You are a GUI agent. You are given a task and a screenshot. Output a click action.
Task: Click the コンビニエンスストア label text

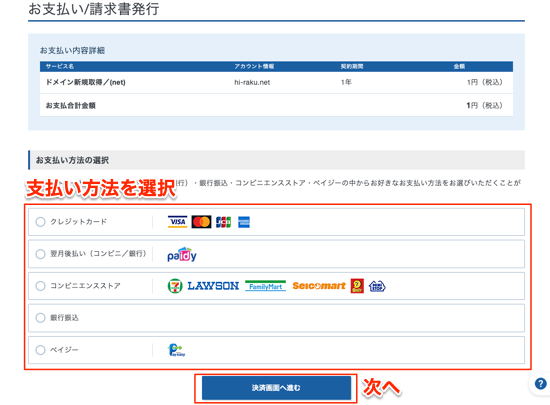pos(85,286)
